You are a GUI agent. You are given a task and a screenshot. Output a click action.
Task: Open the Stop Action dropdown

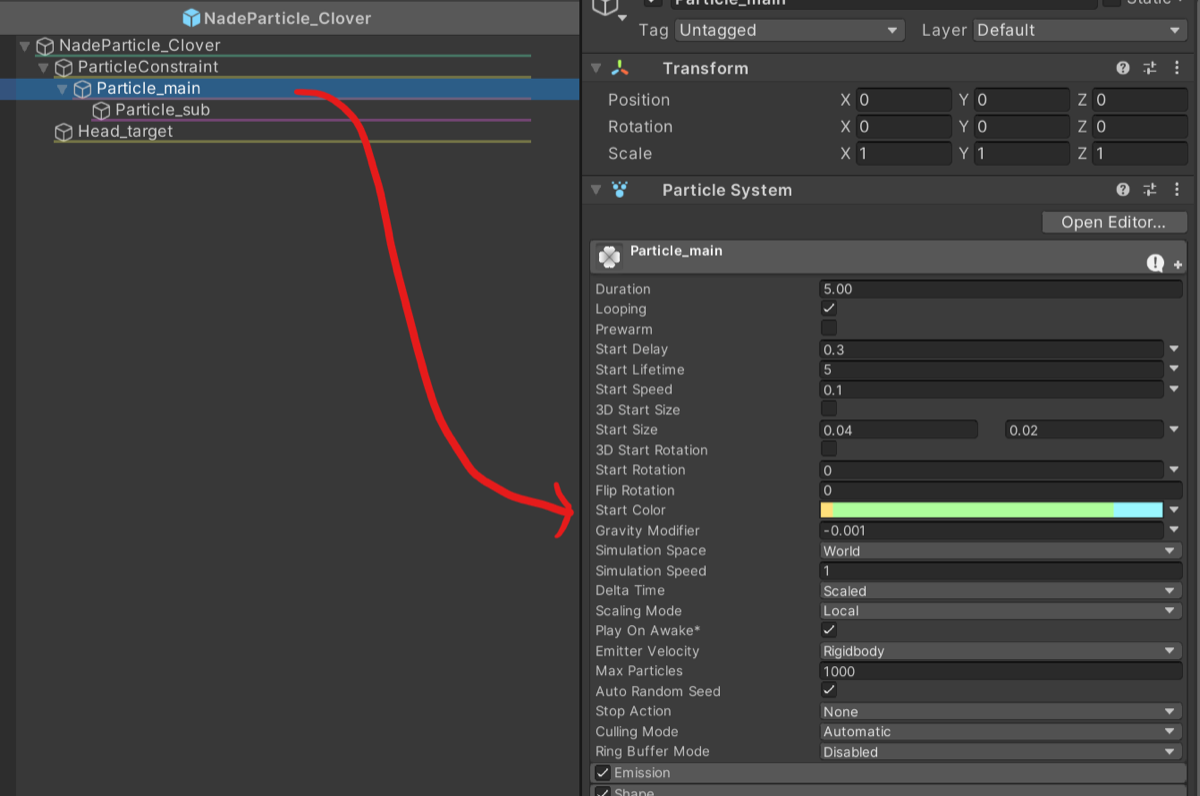point(1000,711)
